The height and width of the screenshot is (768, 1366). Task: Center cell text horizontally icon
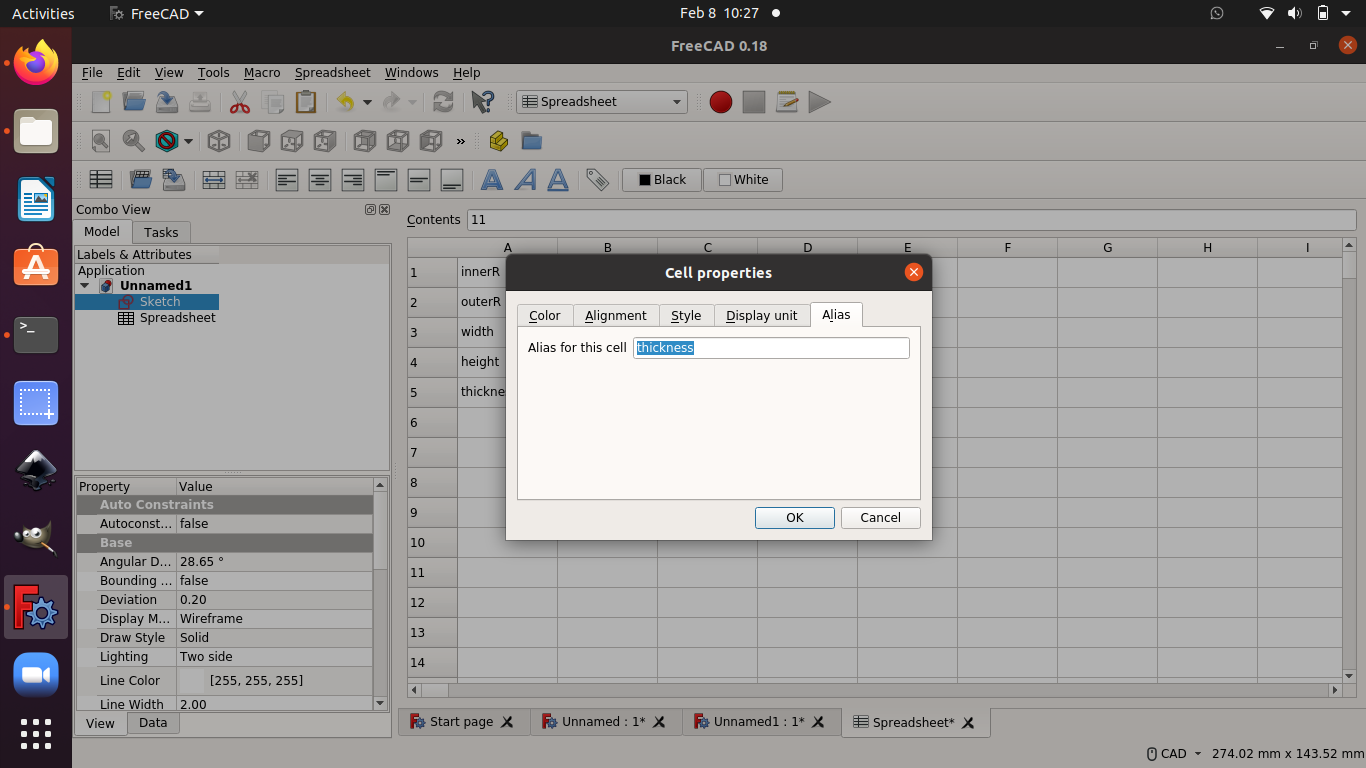pos(320,180)
